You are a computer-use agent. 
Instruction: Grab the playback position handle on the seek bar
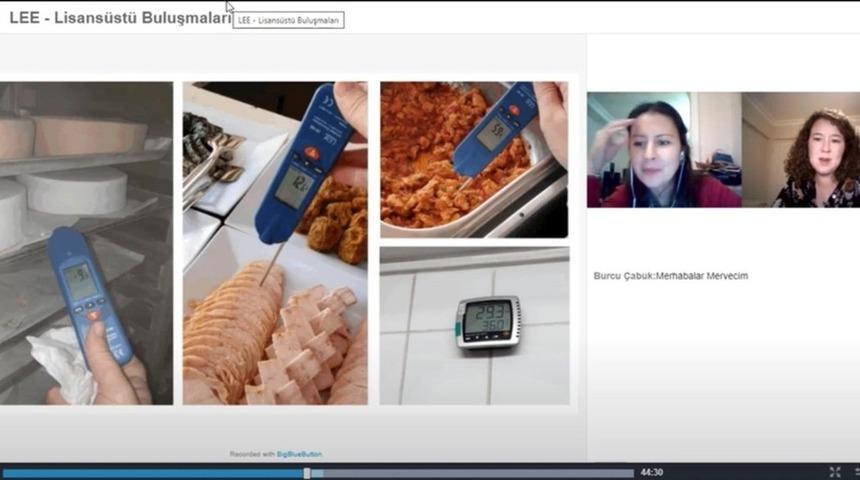click(x=307, y=473)
